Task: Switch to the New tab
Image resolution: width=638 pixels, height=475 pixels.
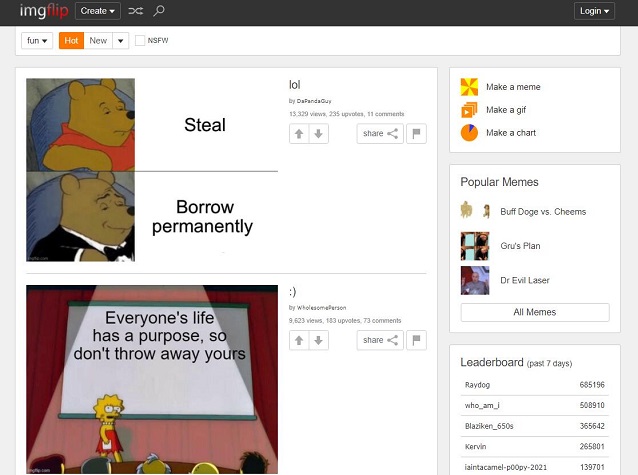Action: point(98,41)
